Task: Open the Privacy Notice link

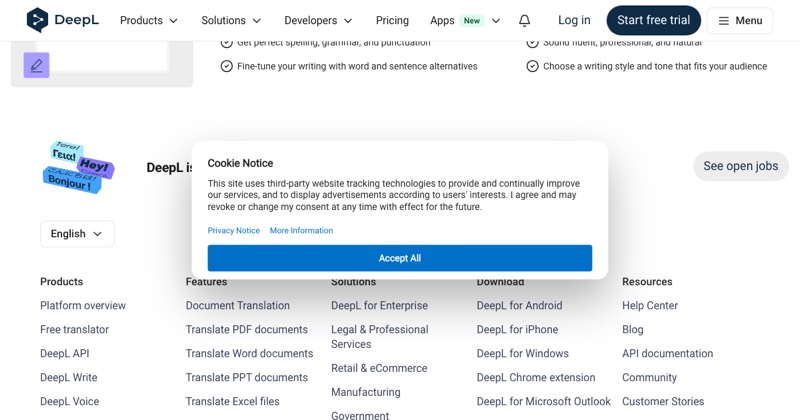Action: 234,231
